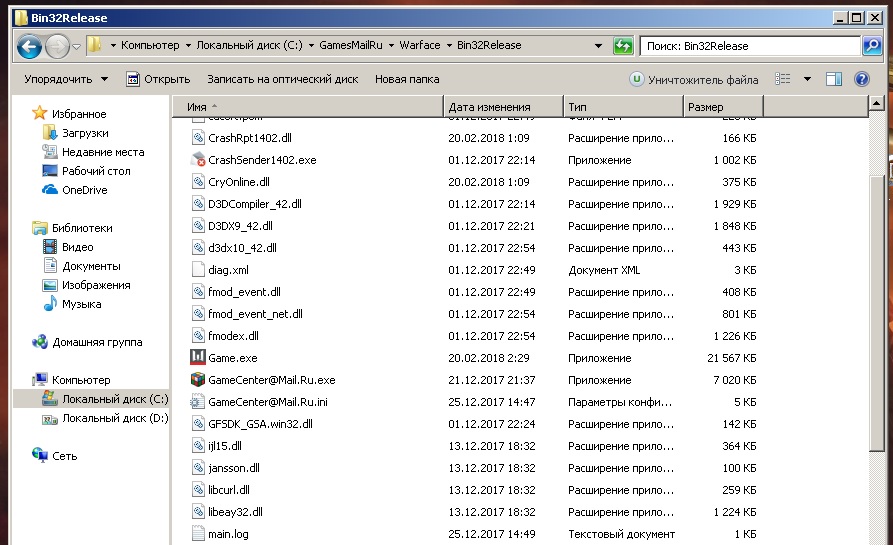Sort by the Имя column header
893x545 pixels.
[308, 106]
